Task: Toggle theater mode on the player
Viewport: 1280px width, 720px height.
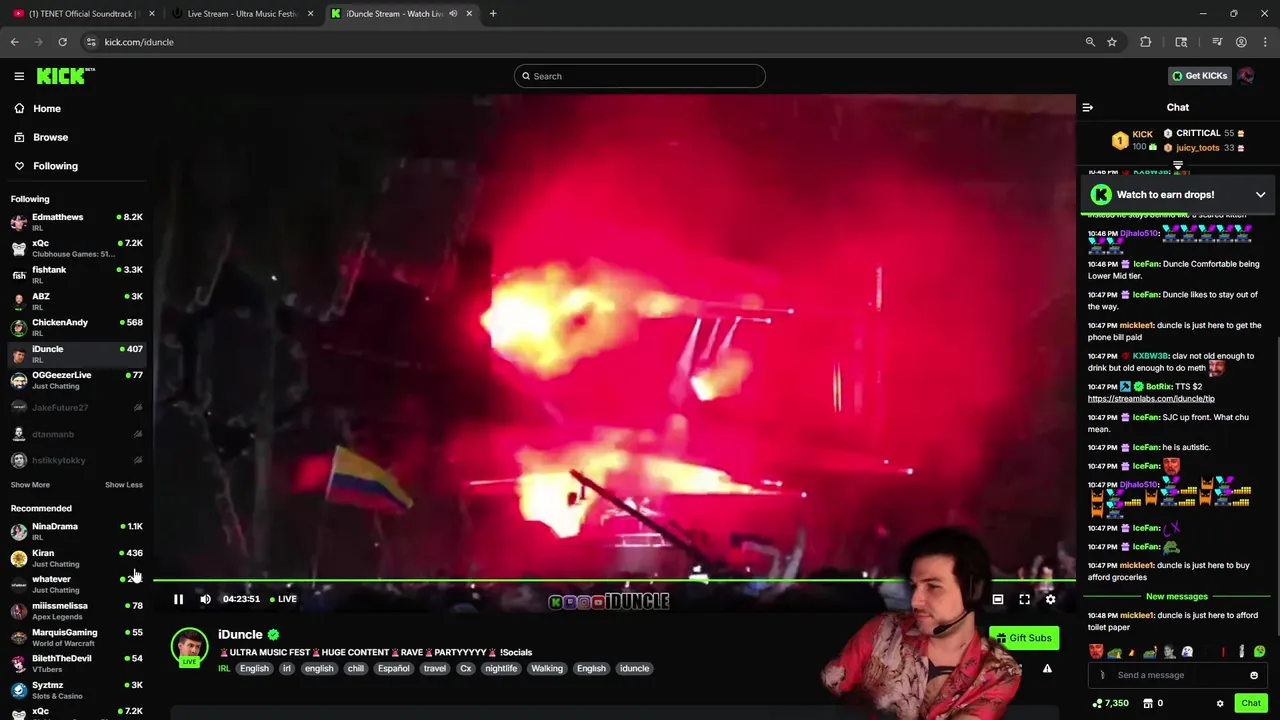Action: (x=997, y=599)
